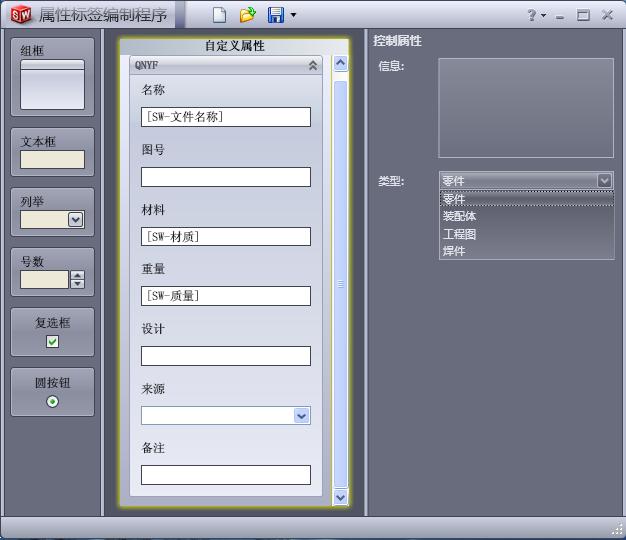Choose 零件 in type list

point(527,199)
